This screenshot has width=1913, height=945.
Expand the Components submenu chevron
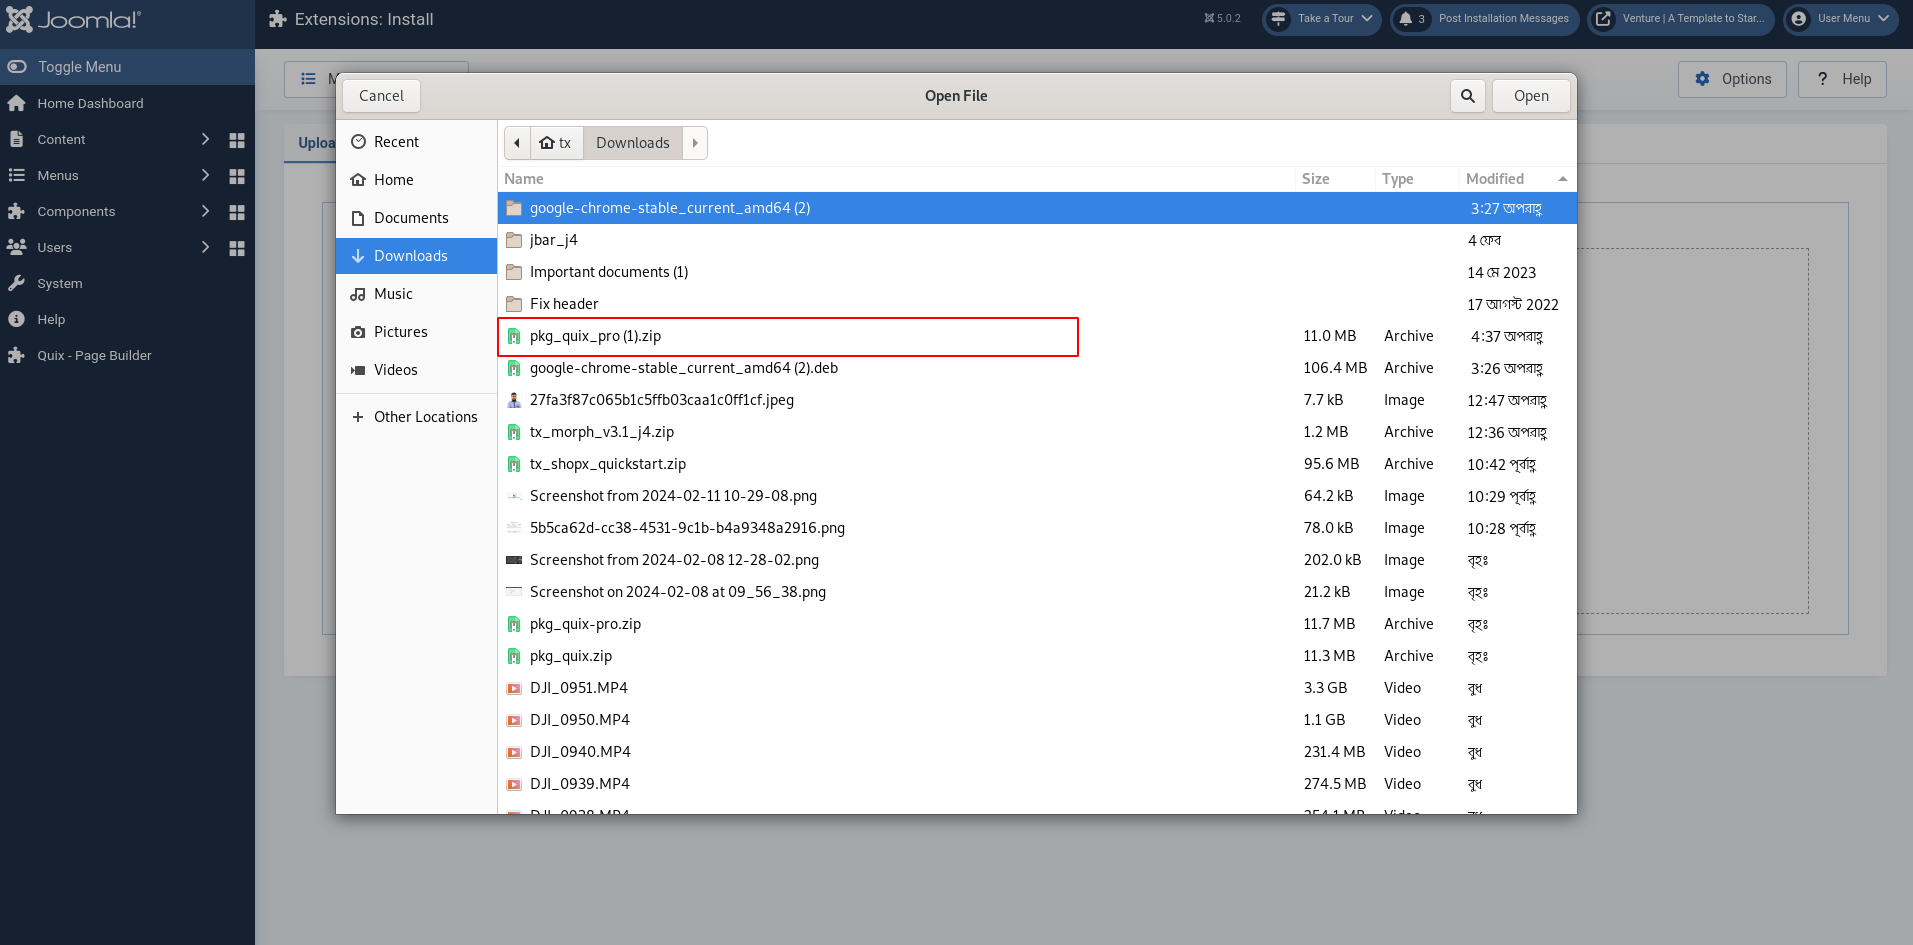205,211
